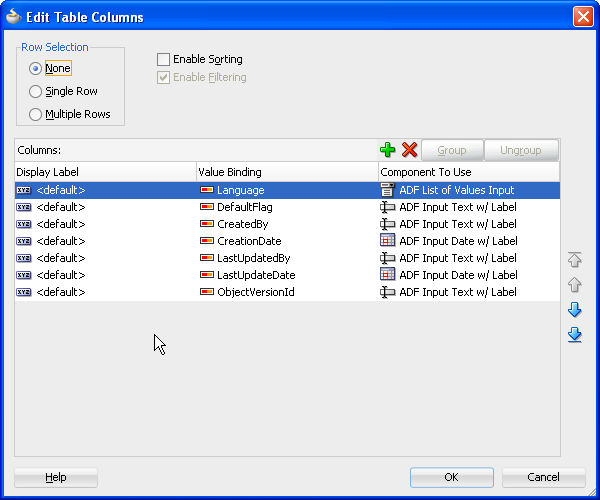Viewport: 600px width, 500px height.
Task: Click the label icon in CreatedBy row
Action: pos(24,224)
